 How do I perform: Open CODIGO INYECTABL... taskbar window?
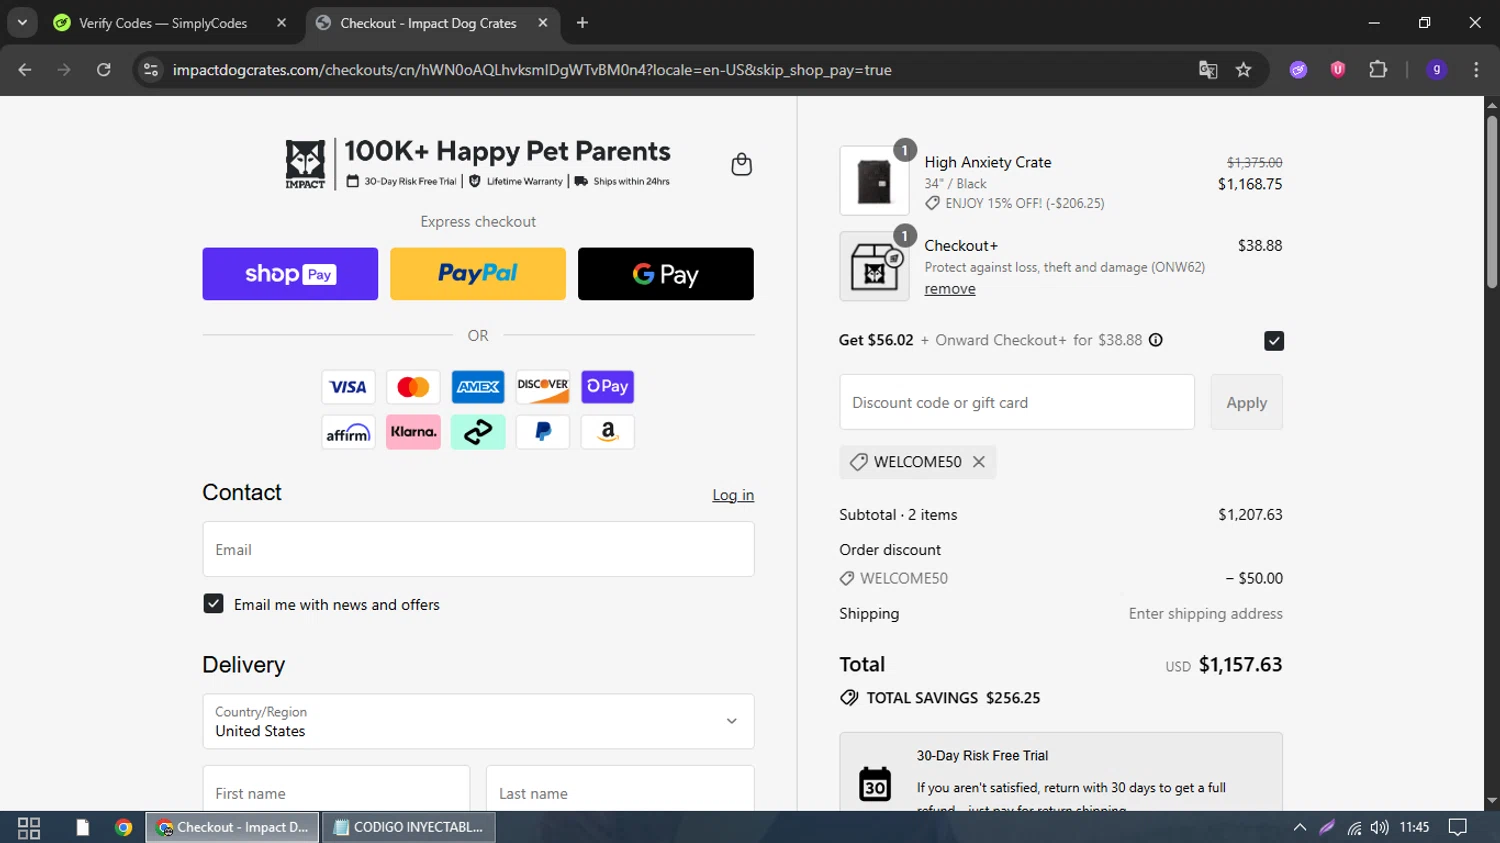409,827
